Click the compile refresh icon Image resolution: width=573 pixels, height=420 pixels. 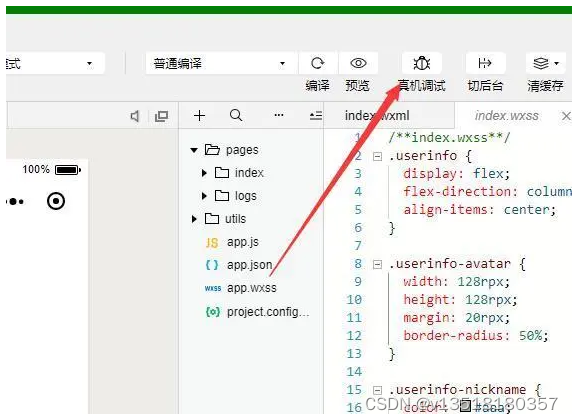click(317, 63)
